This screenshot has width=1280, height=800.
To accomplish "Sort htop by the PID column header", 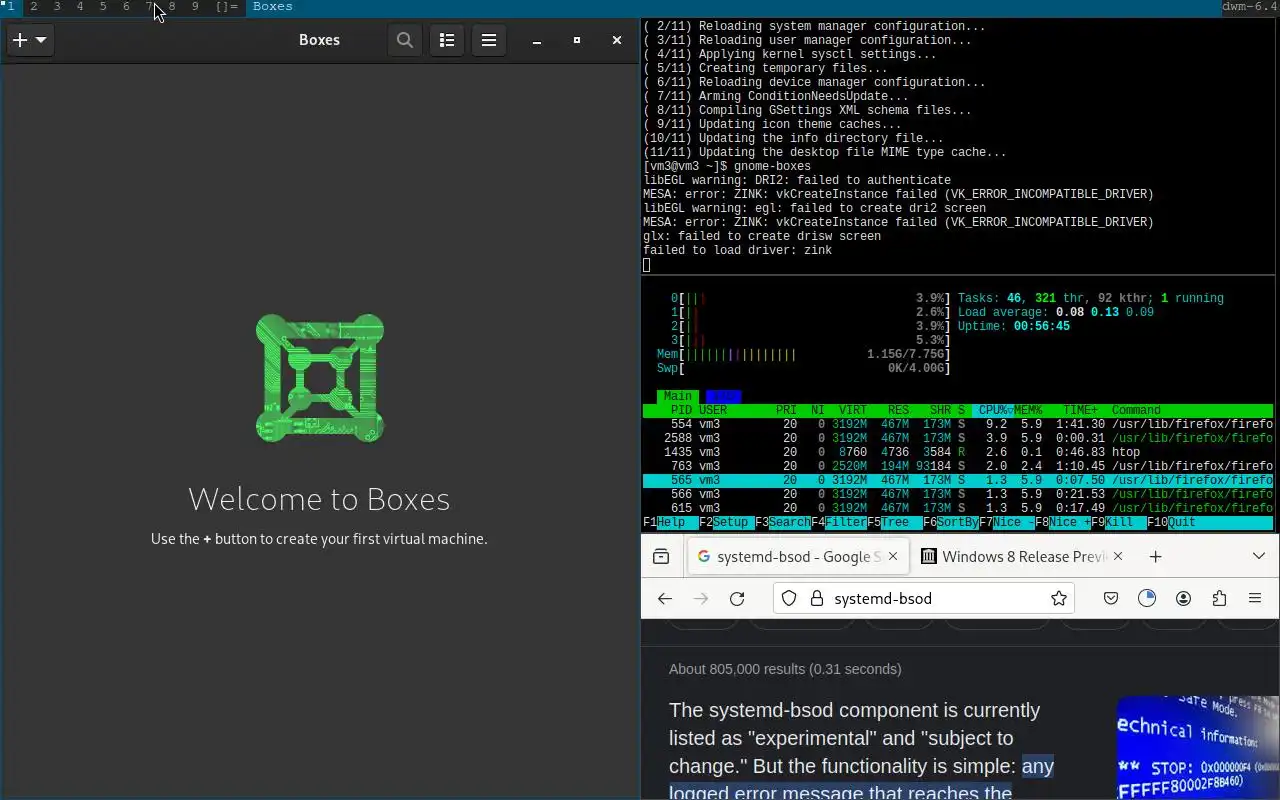I will 681,410.
